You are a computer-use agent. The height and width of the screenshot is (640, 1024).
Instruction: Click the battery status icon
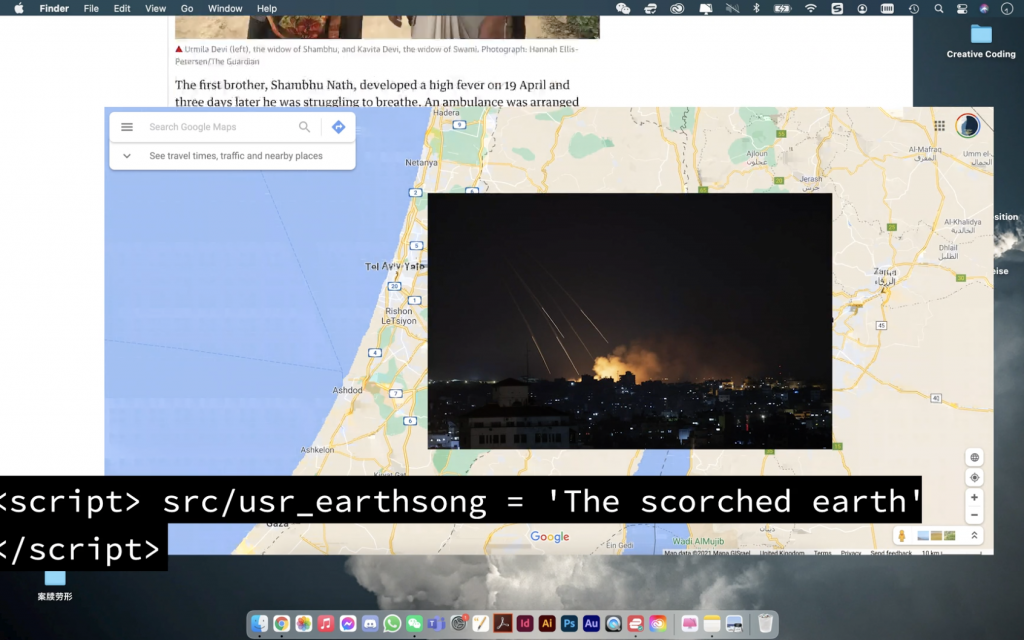[782, 8]
